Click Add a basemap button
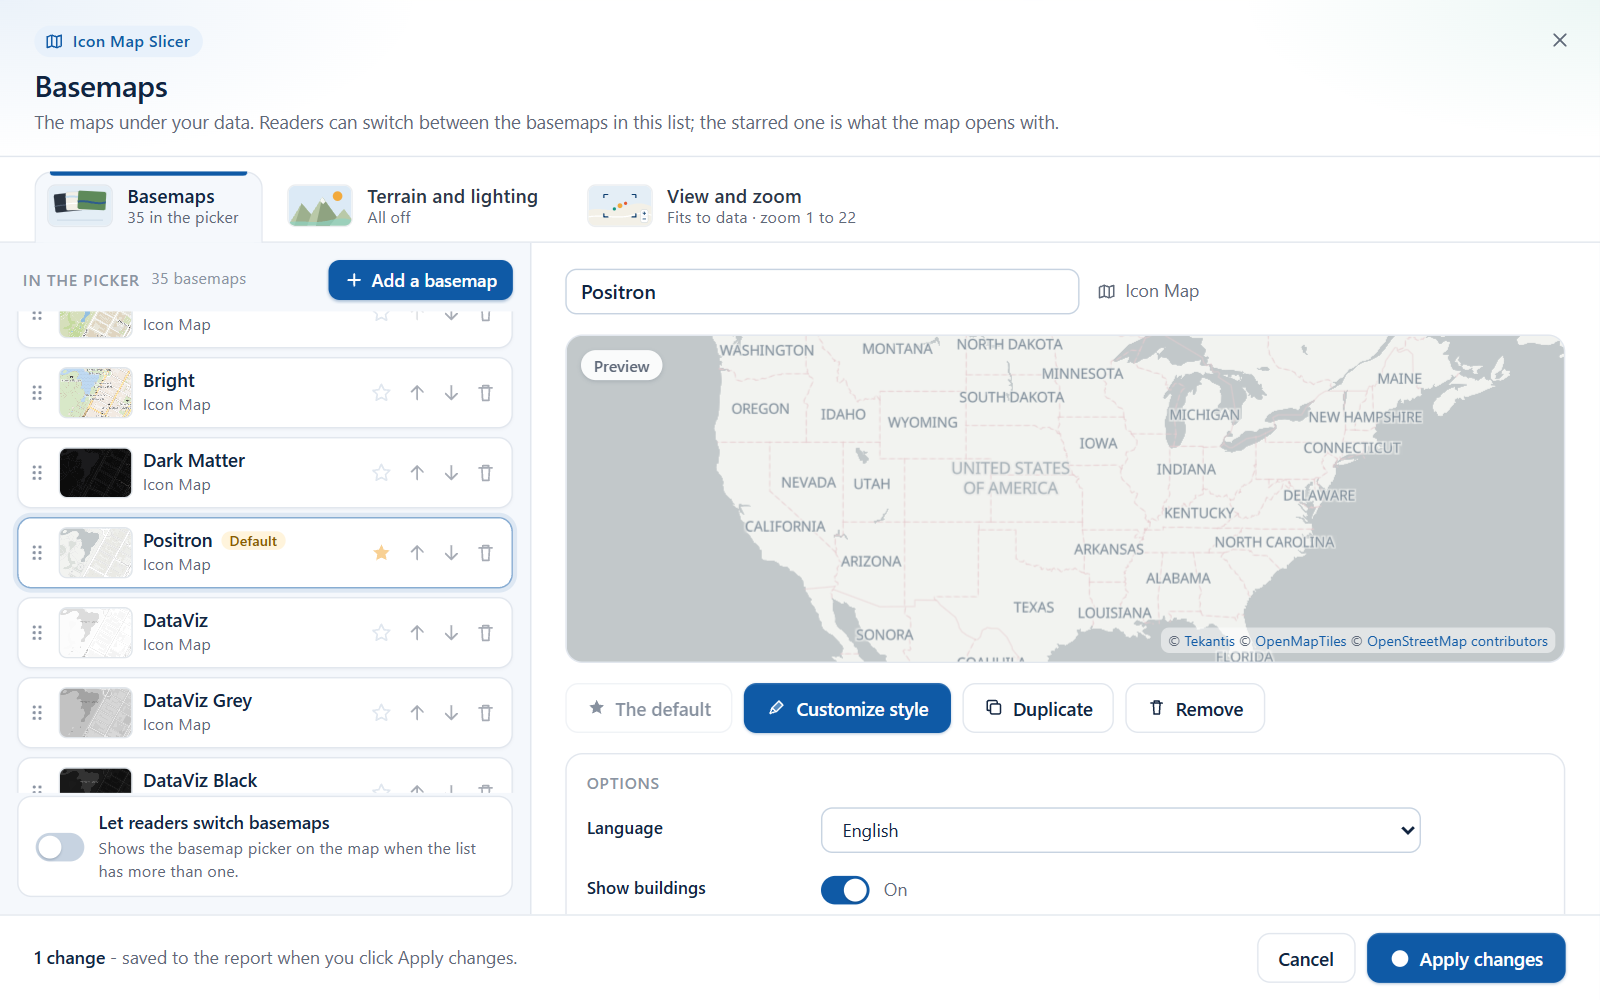The width and height of the screenshot is (1600, 1000). (x=420, y=280)
